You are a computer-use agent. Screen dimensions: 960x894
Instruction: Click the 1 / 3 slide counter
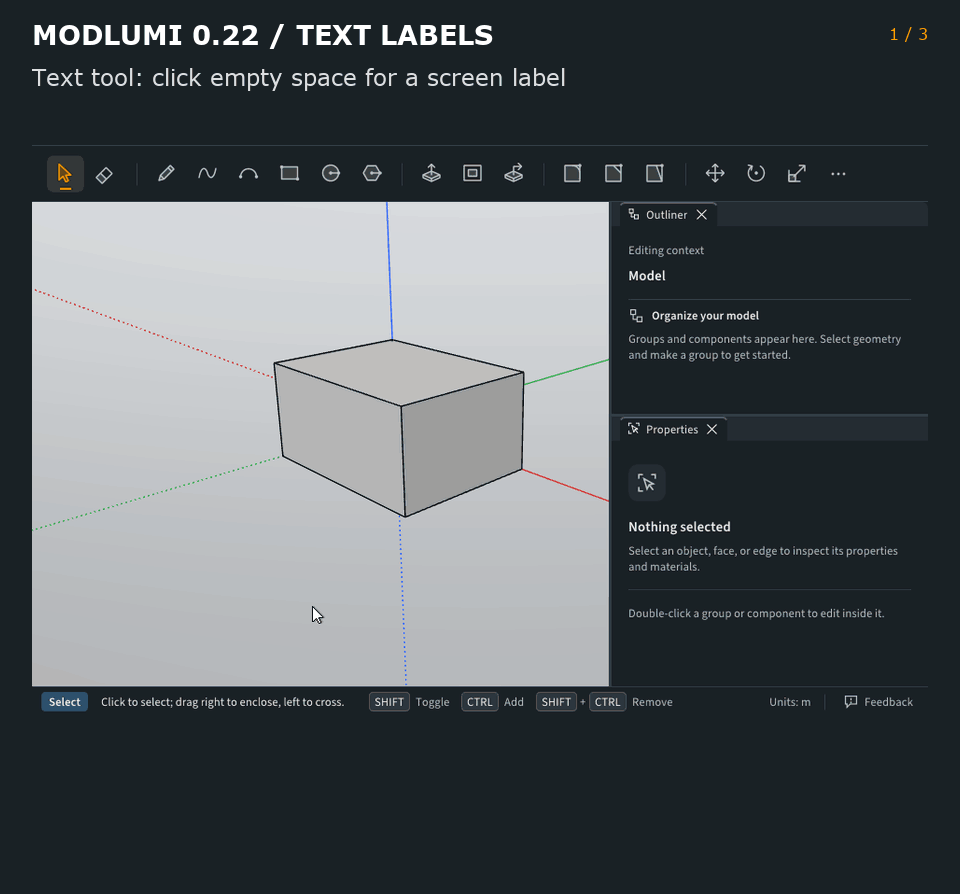click(909, 35)
